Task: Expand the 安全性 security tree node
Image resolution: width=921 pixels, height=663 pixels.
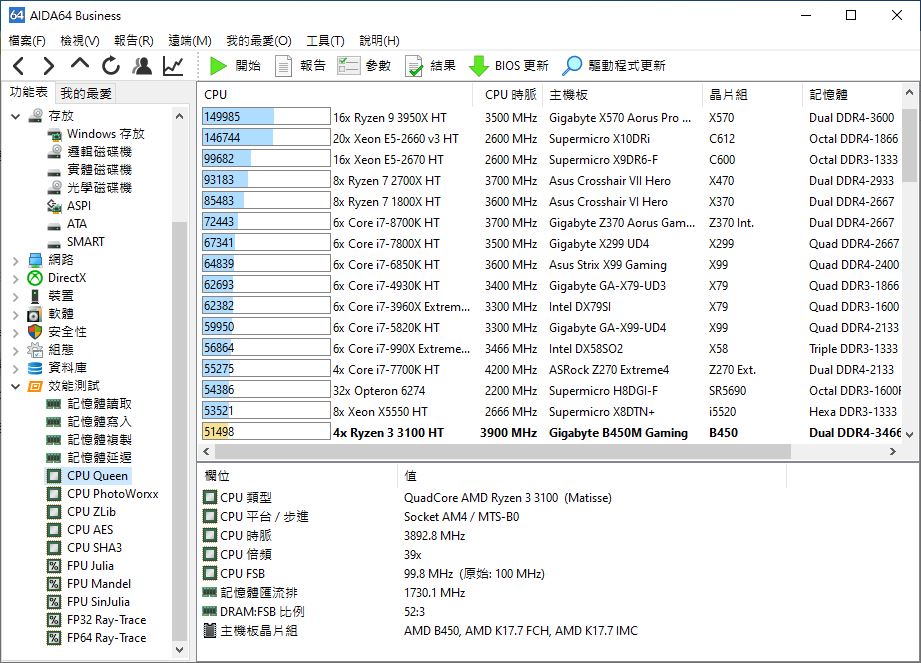Action: click(x=15, y=332)
